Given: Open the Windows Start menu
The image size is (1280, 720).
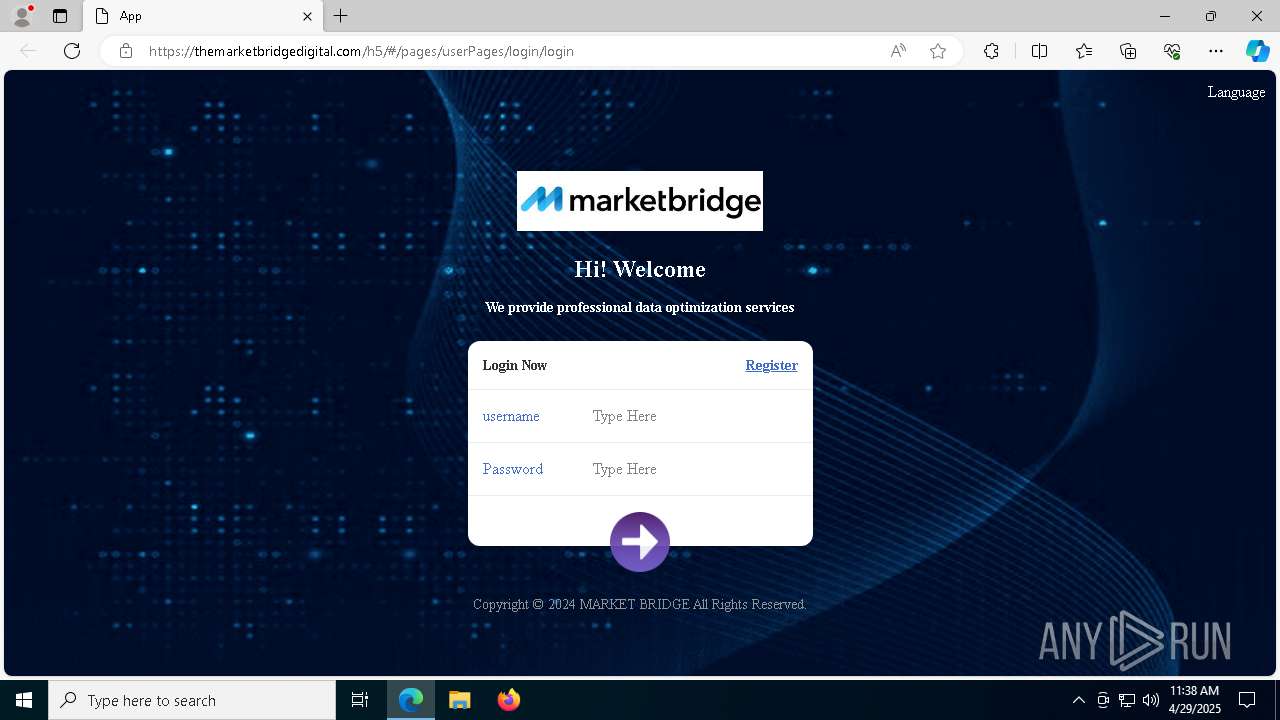Looking at the screenshot, I should (x=24, y=700).
